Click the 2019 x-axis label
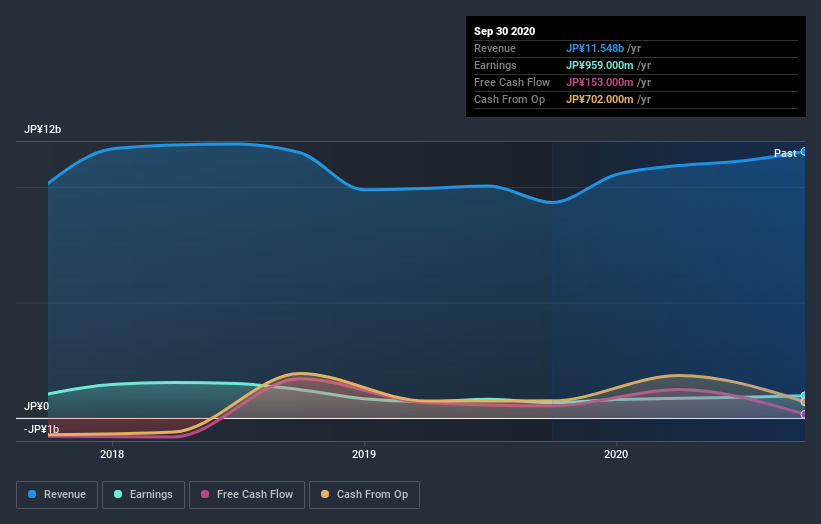This screenshot has height=524, width=821. 364,454
